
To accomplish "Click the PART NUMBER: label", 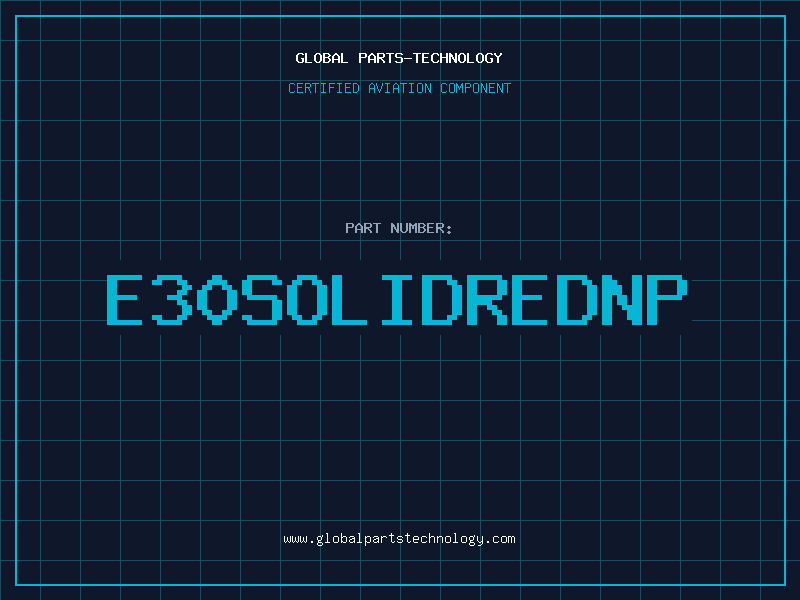I will coord(399,228).
